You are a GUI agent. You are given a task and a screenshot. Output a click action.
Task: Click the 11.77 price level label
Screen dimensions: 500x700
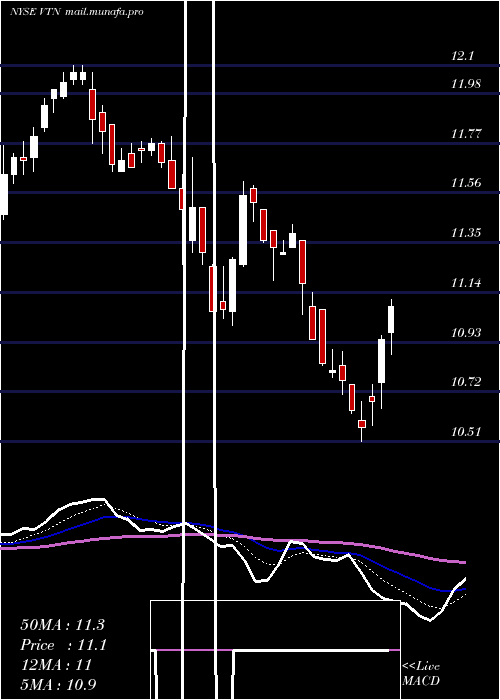(466, 133)
